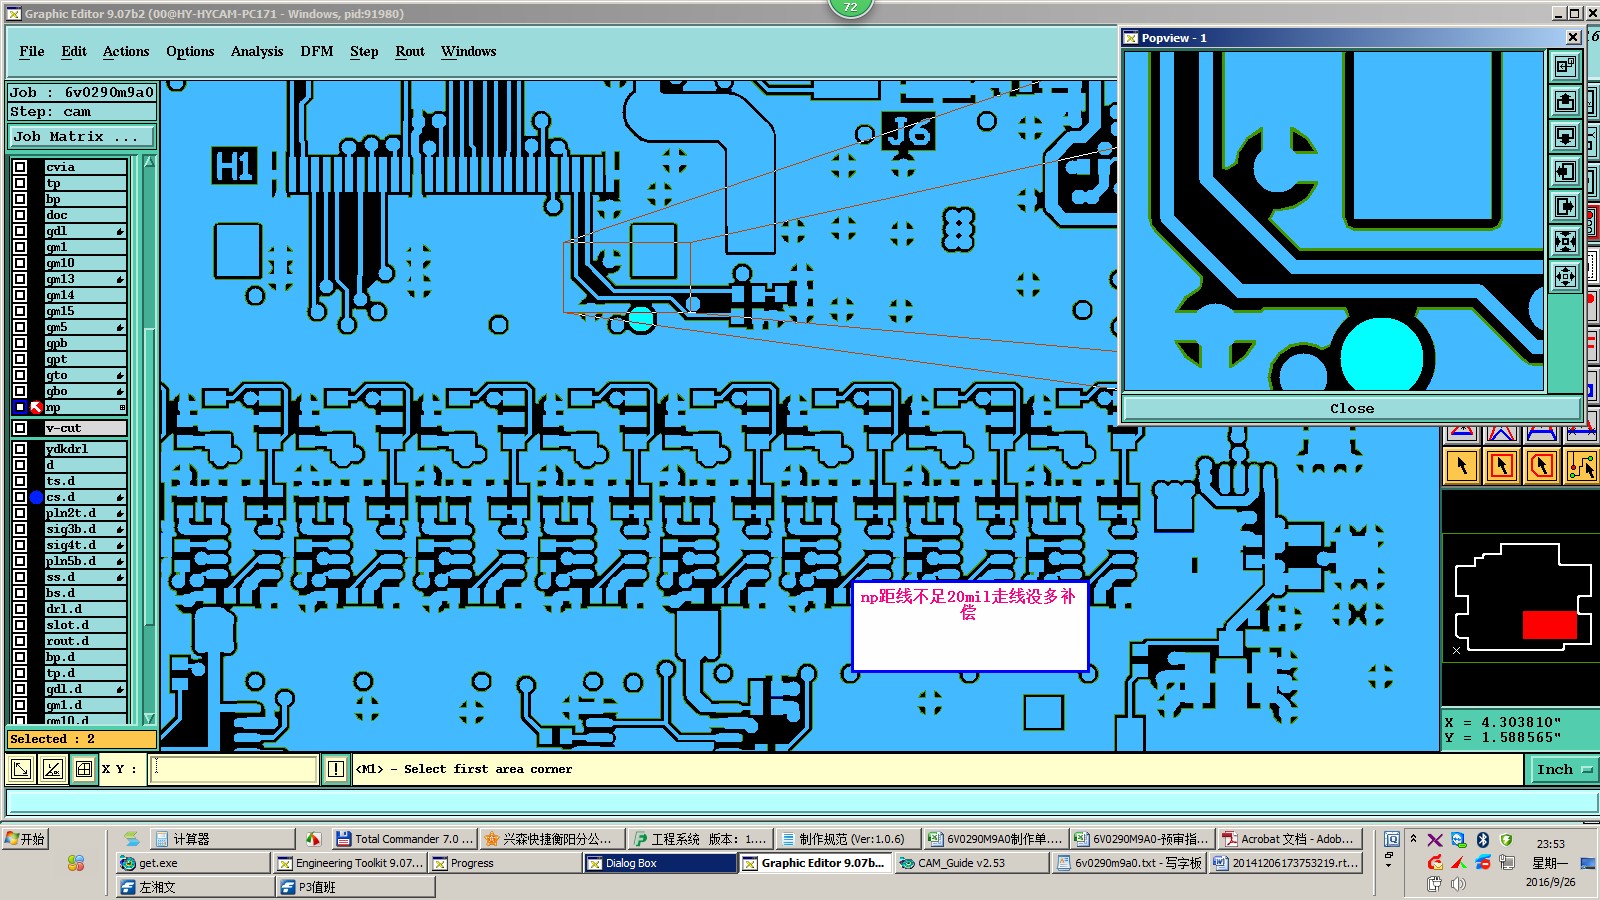Image resolution: width=1600 pixels, height=900 pixels.
Task: Click the X Y coordinate input field
Action: pyautogui.click(x=233, y=769)
